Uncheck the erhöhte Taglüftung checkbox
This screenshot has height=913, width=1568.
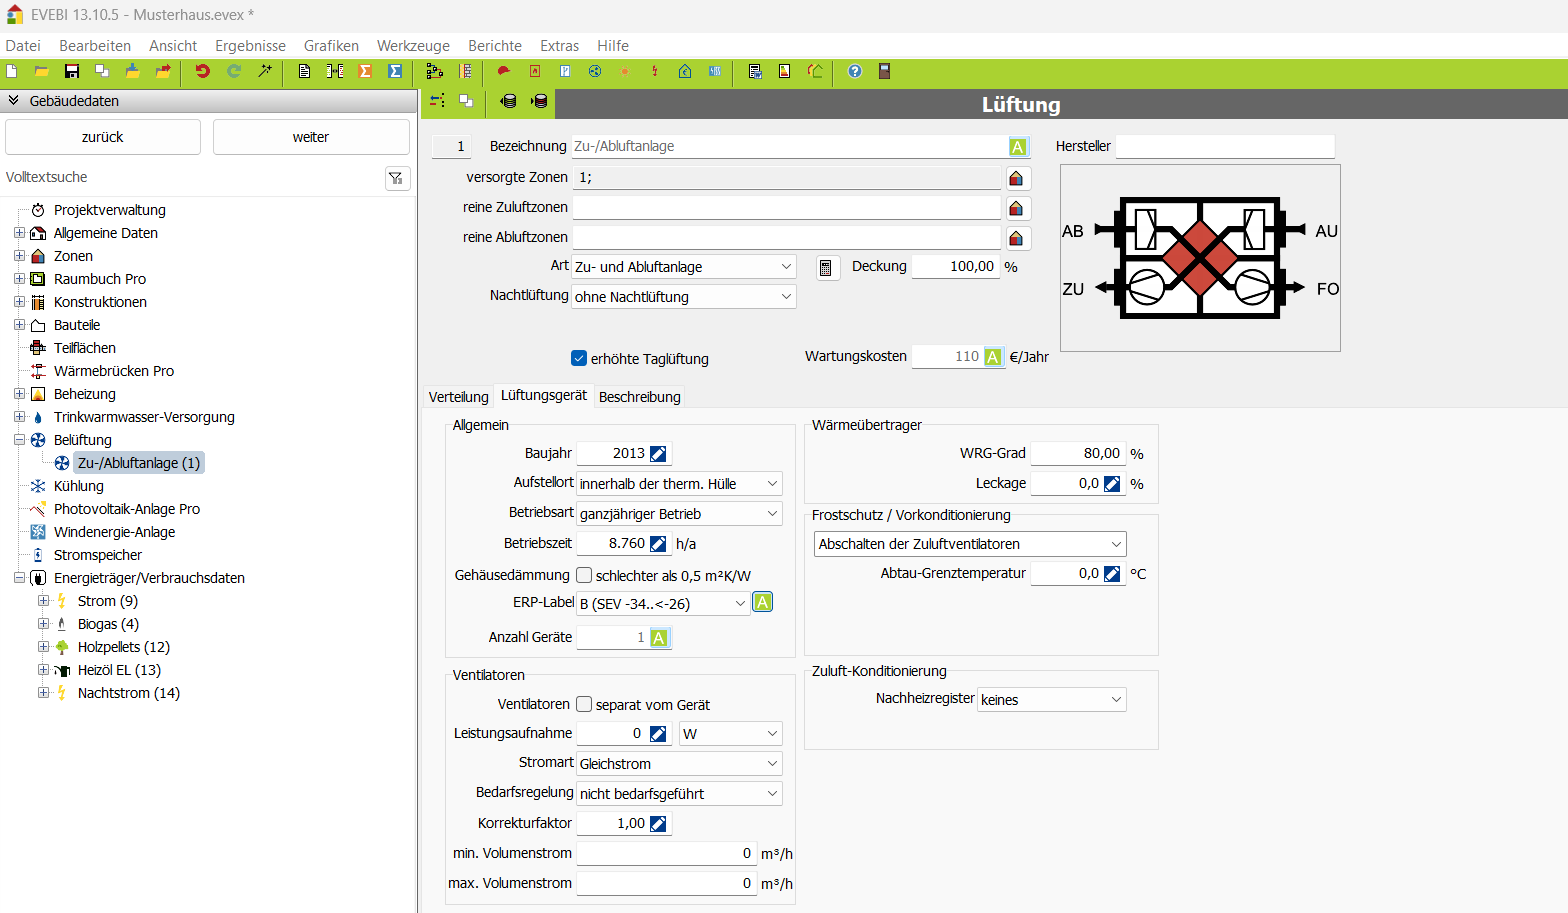click(x=579, y=359)
